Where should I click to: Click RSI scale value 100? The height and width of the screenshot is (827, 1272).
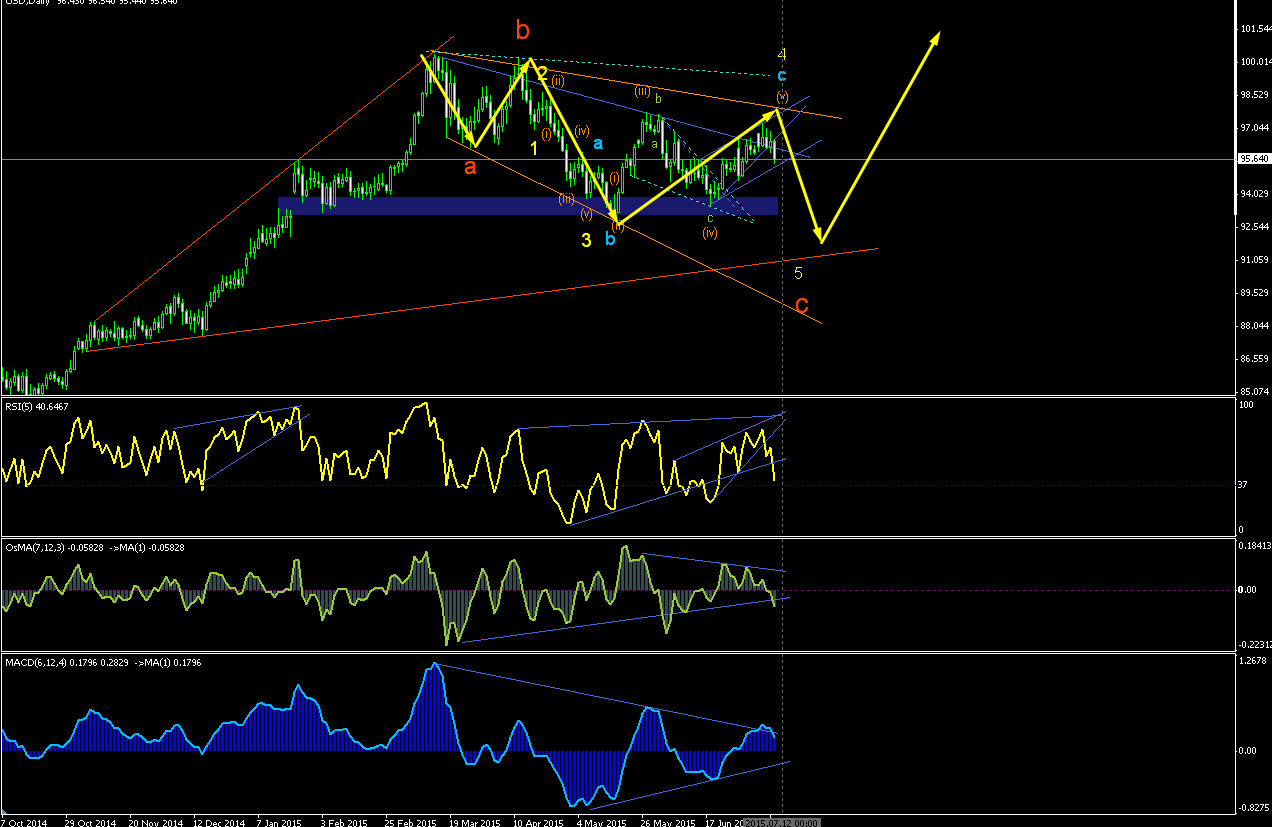coord(1247,406)
